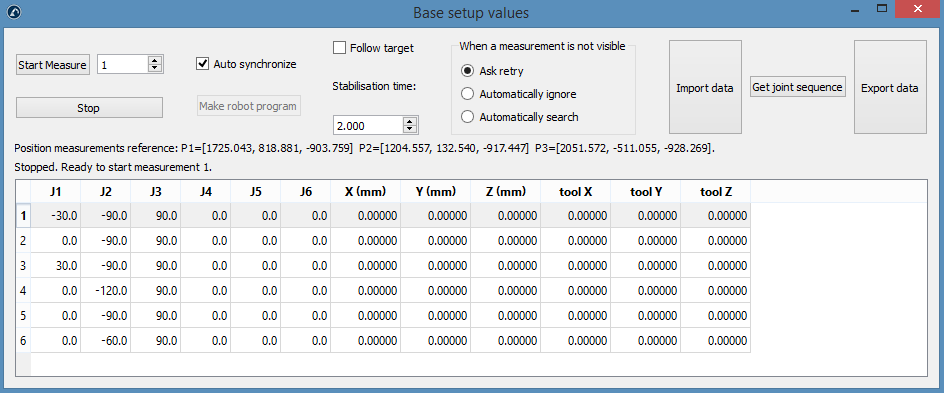The width and height of the screenshot is (944, 393).
Task: Decrease the measurement number spinner
Action: point(156,69)
